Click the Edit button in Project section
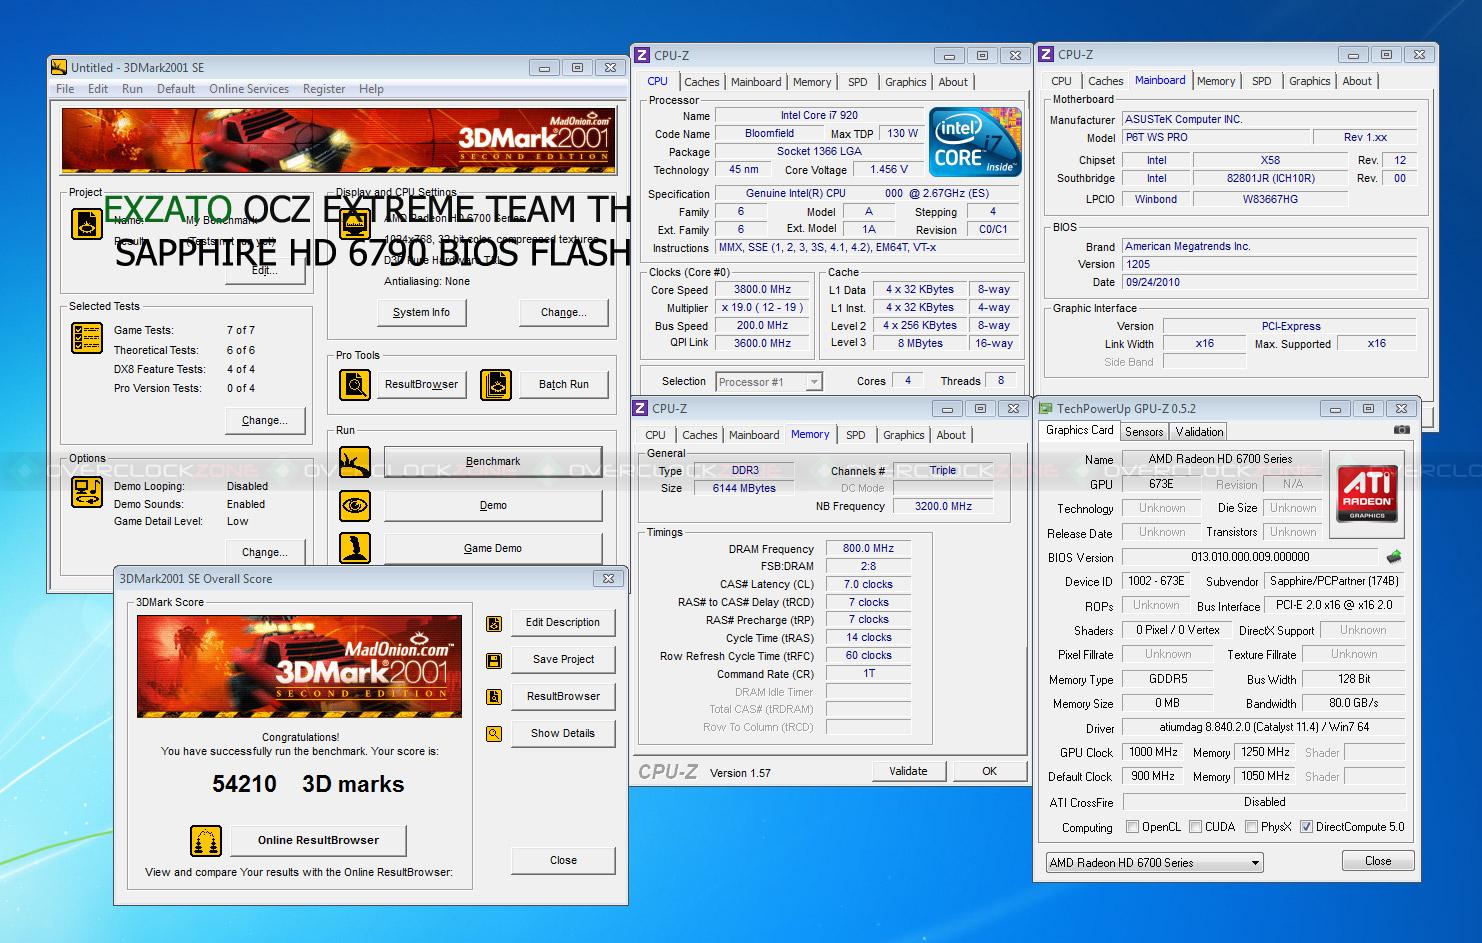Viewport: 1482px width, 943px height. (264, 271)
